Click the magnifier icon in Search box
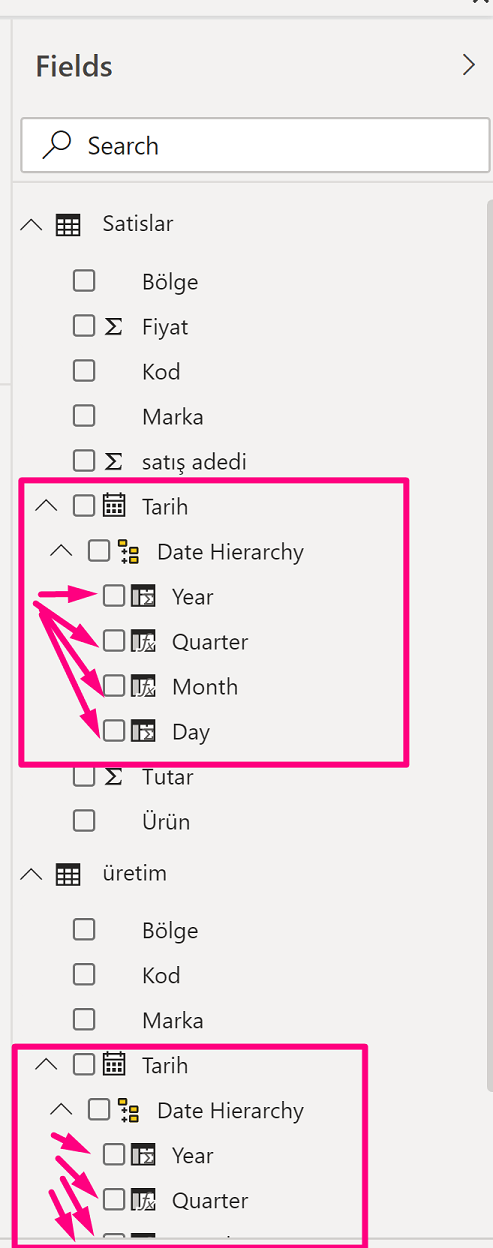The height and width of the screenshot is (1248, 493). 57,146
